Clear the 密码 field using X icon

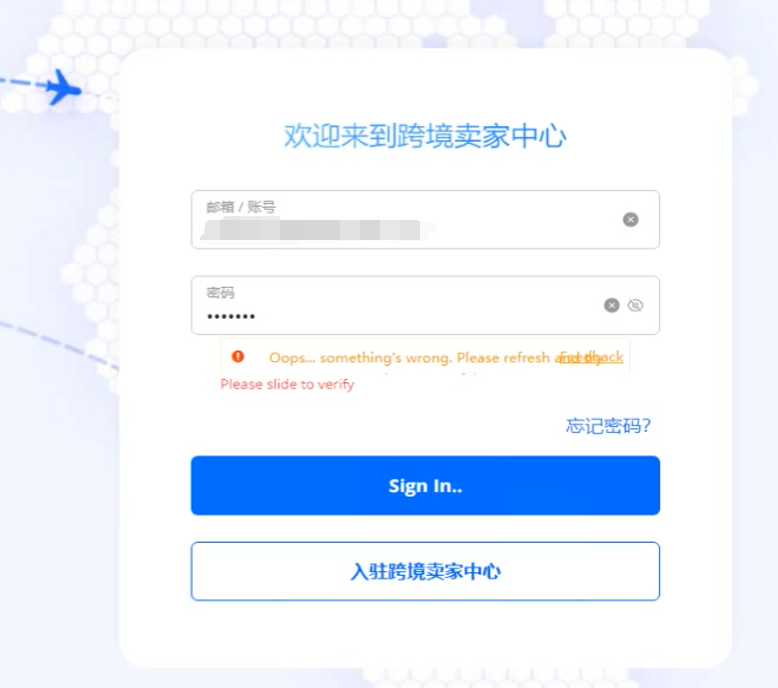coord(611,305)
